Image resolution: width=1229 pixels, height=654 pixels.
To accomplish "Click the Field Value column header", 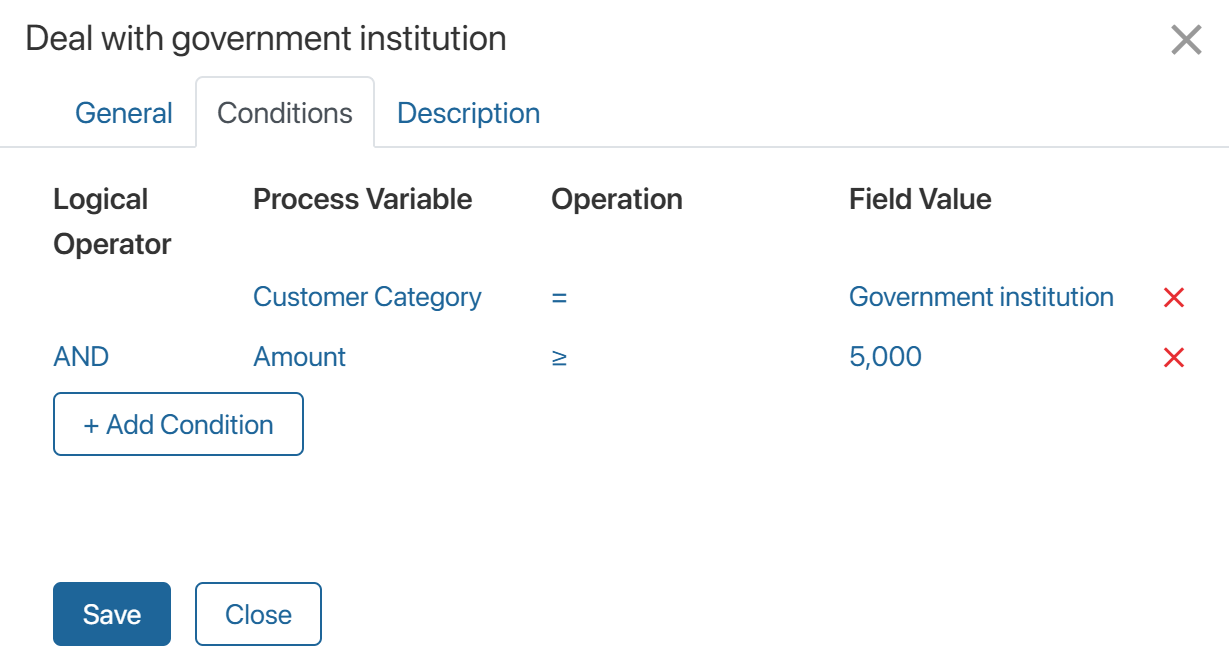I will (x=920, y=199).
